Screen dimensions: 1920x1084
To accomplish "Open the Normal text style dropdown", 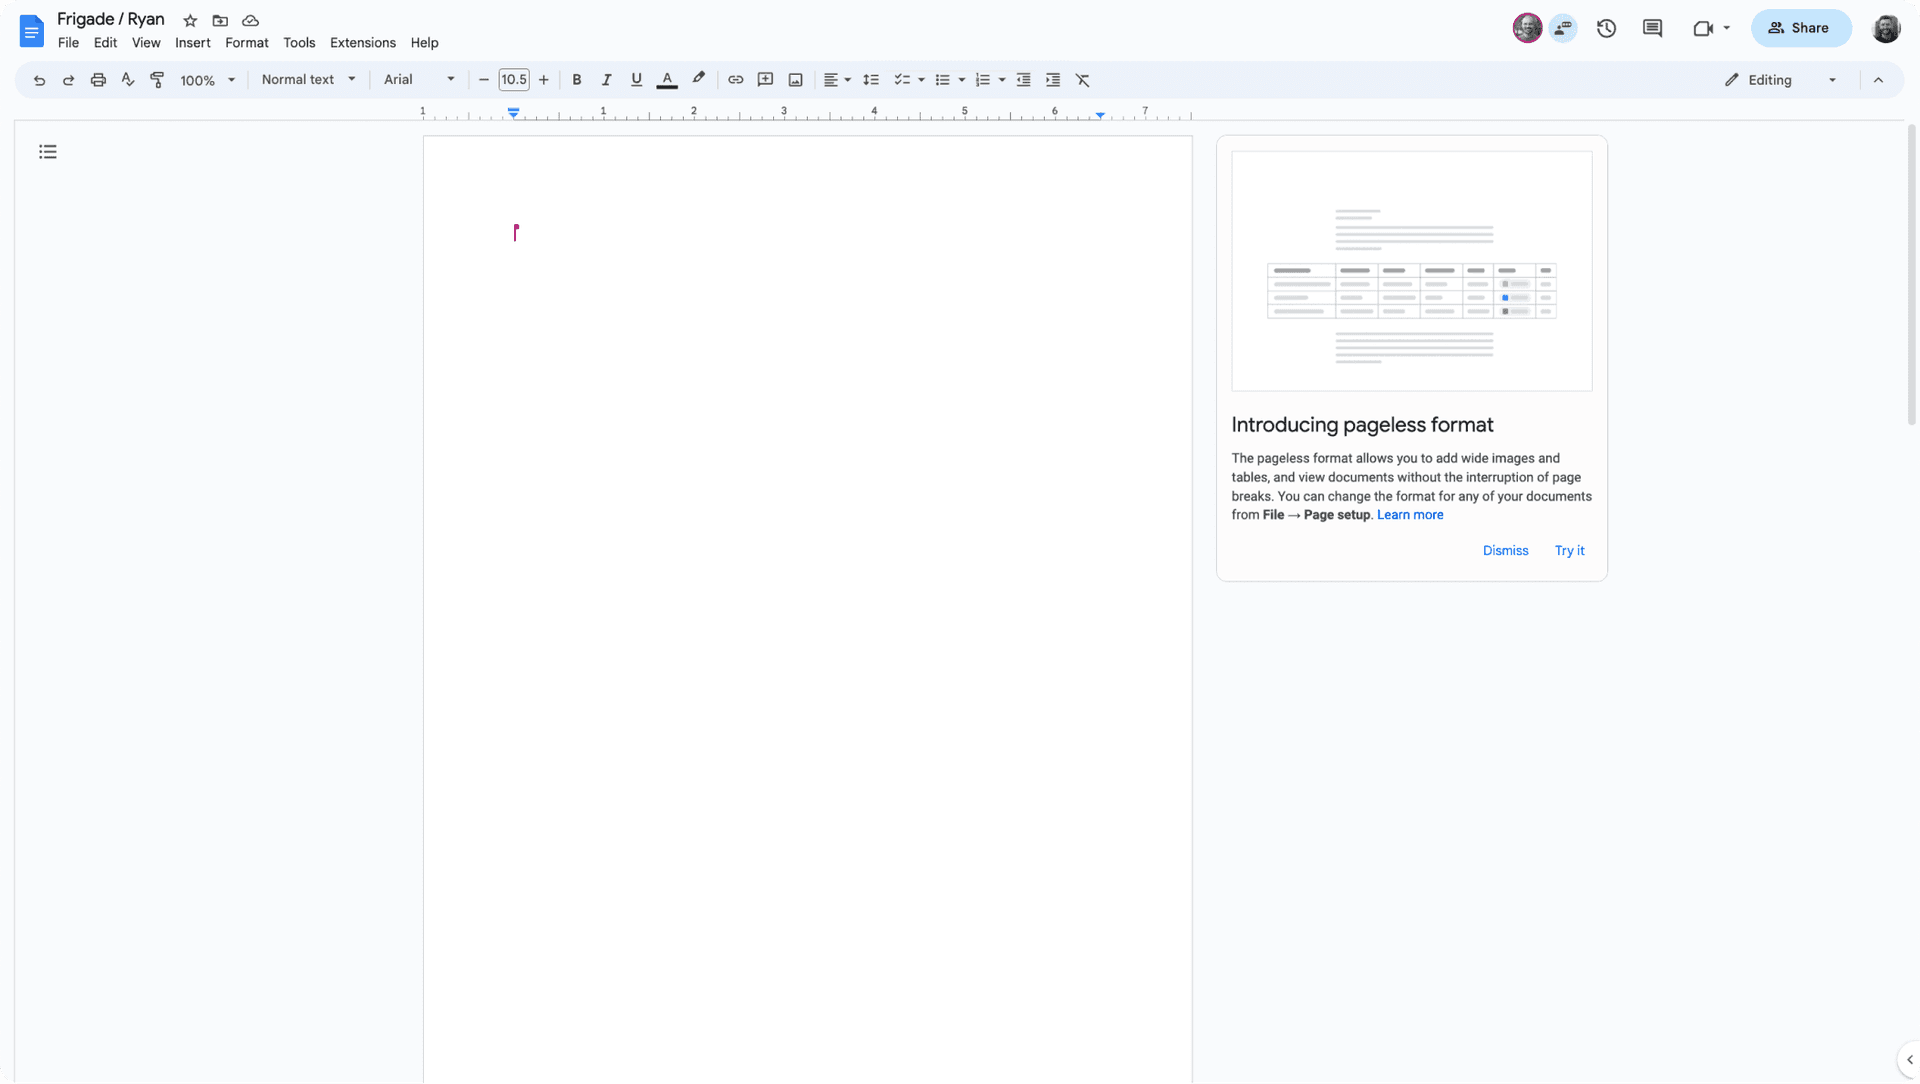I will (x=308, y=80).
